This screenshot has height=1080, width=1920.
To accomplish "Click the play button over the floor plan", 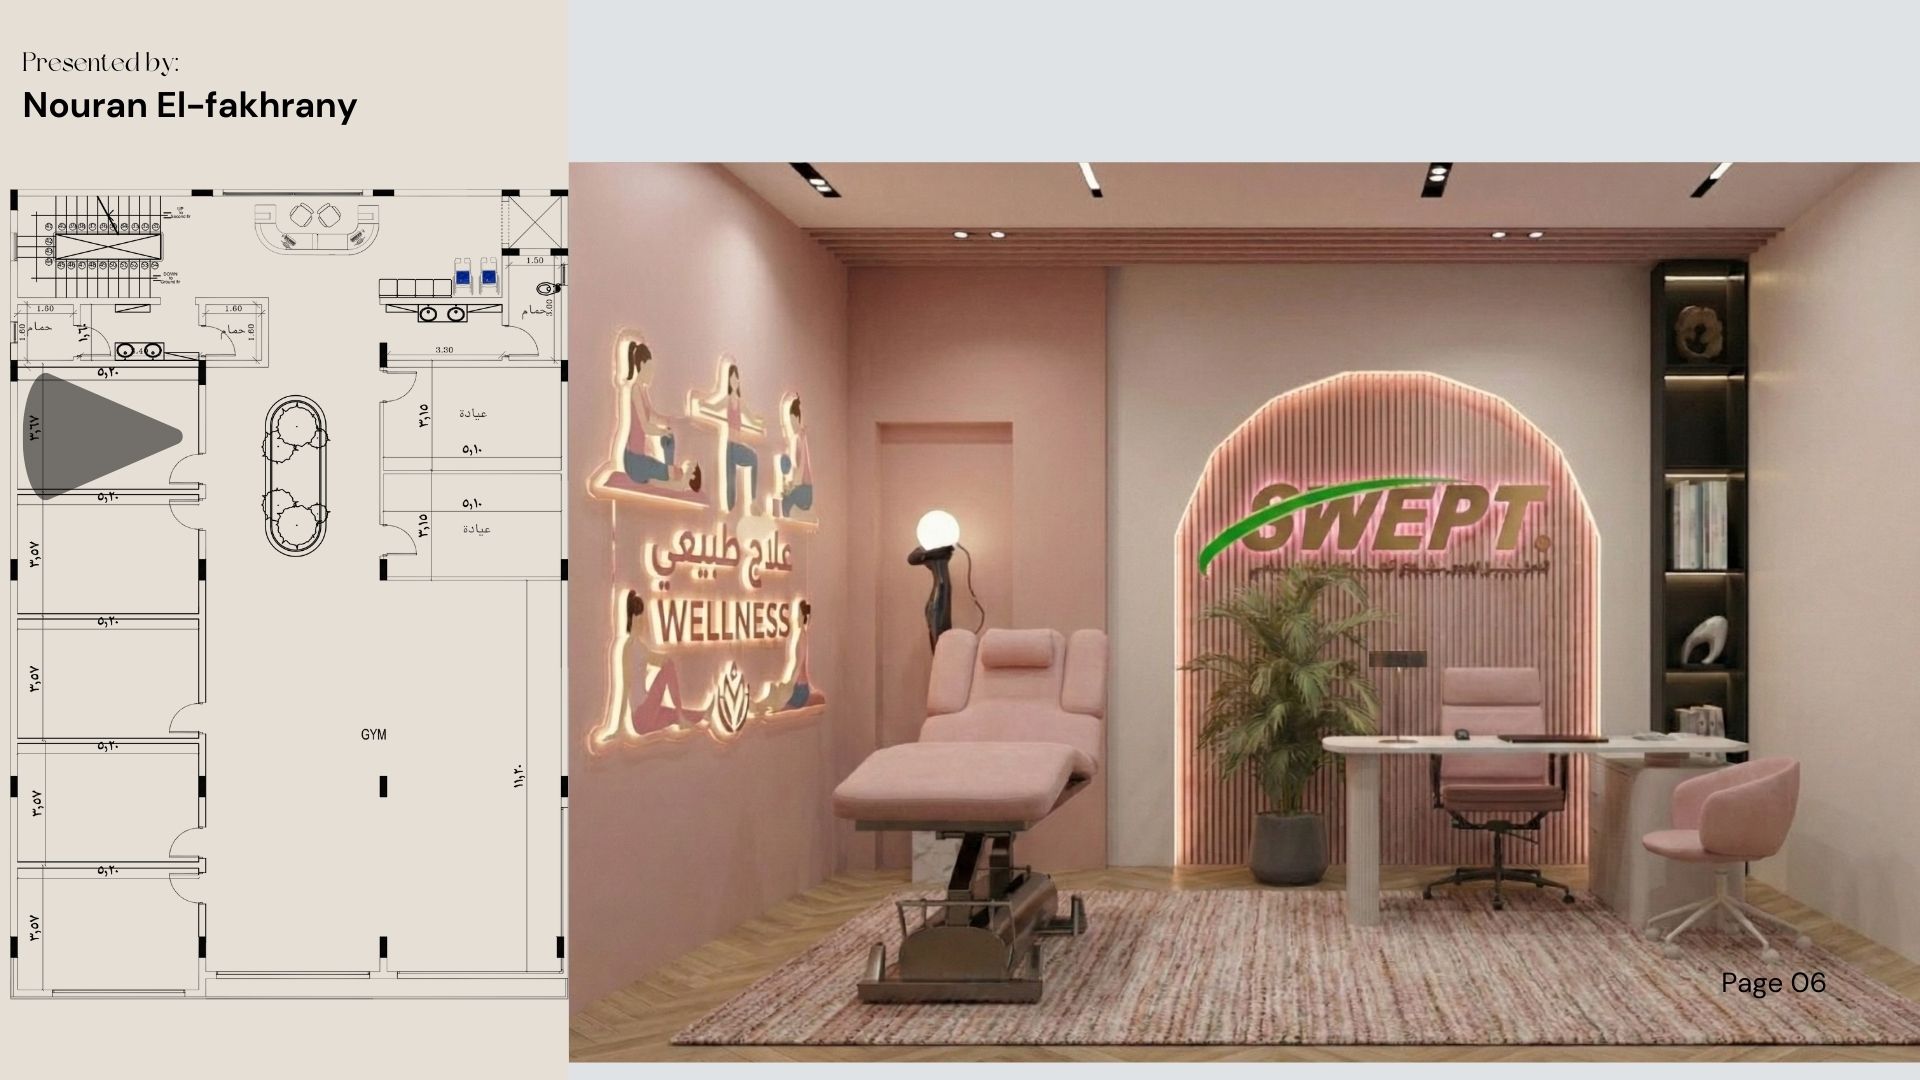I will pos(105,440).
